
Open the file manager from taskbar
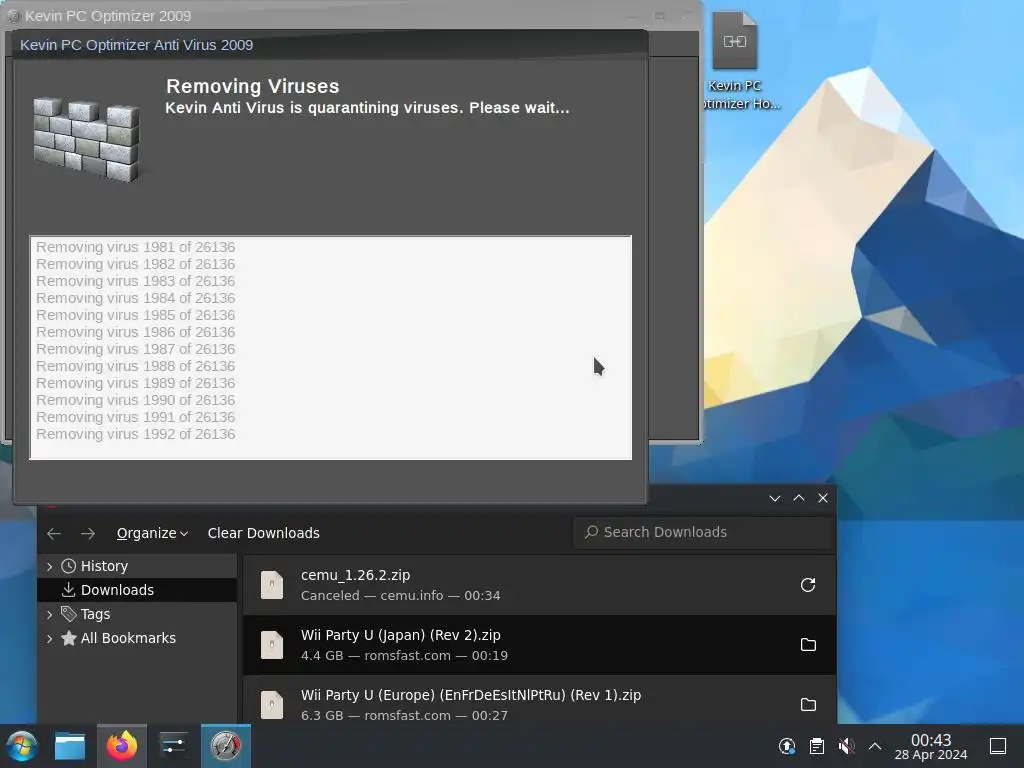coord(70,746)
